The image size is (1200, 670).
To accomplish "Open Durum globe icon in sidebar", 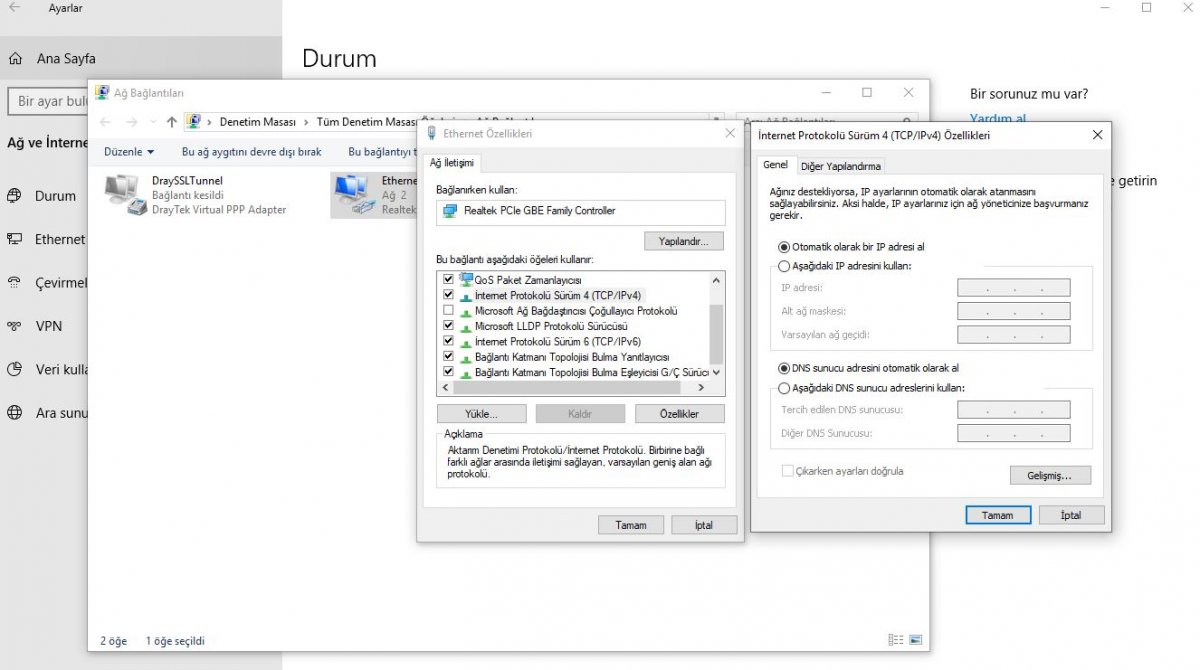I will pyautogui.click(x=15, y=196).
